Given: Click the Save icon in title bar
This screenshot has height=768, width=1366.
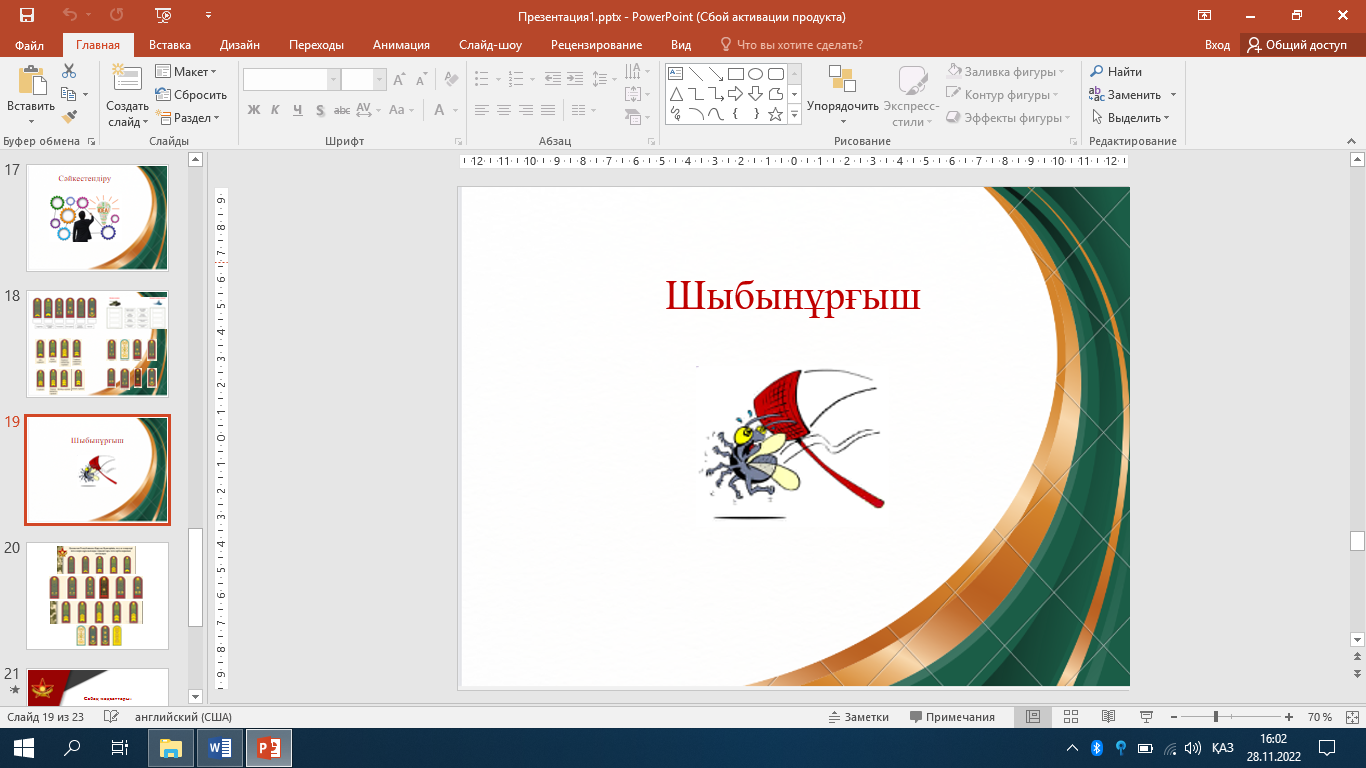Looking at the screenshot, I should click(26, 16).
